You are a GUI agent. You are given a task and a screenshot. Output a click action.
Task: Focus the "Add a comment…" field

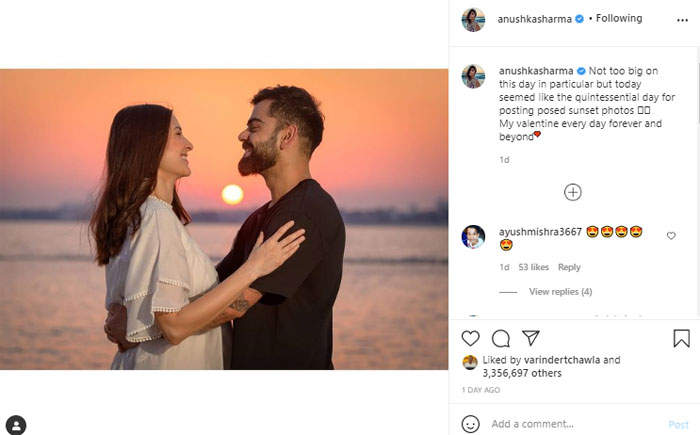(570, 424)
